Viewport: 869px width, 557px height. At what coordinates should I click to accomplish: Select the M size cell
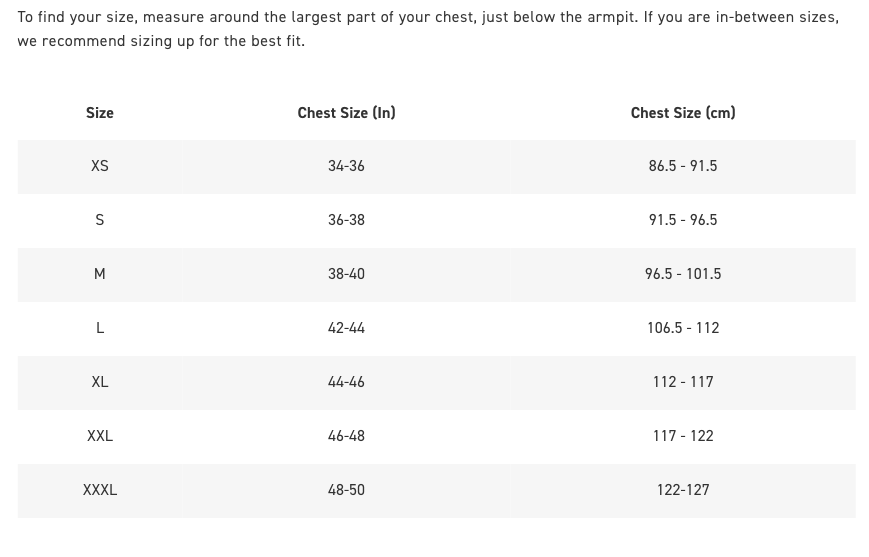tap(100, 274)
